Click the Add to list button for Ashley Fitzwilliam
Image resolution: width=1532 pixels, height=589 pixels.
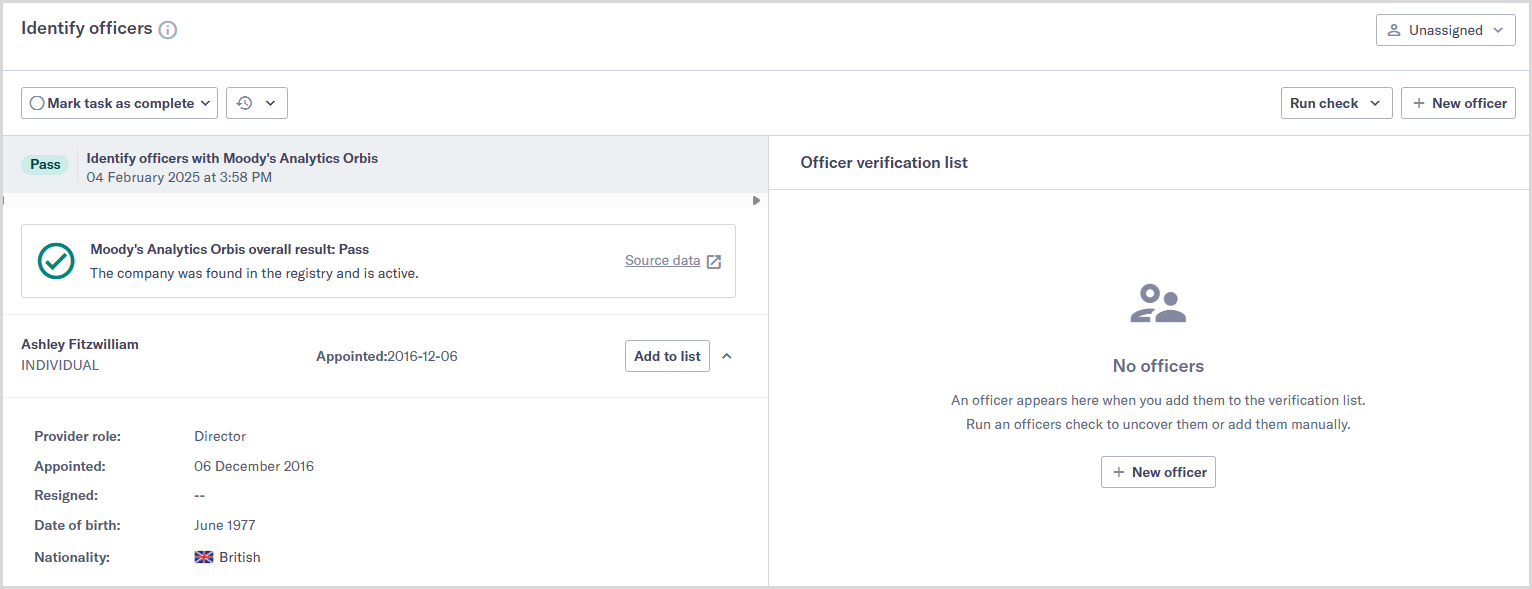(667, 355)
